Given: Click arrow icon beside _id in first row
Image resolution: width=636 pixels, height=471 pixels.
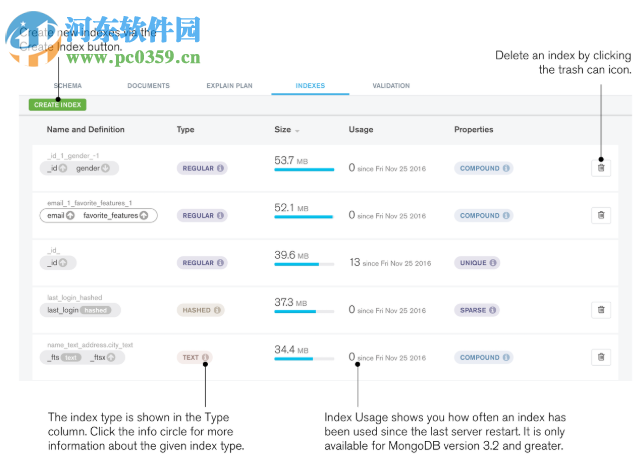Looking at the screenshot, I should [x=63, y=168].
